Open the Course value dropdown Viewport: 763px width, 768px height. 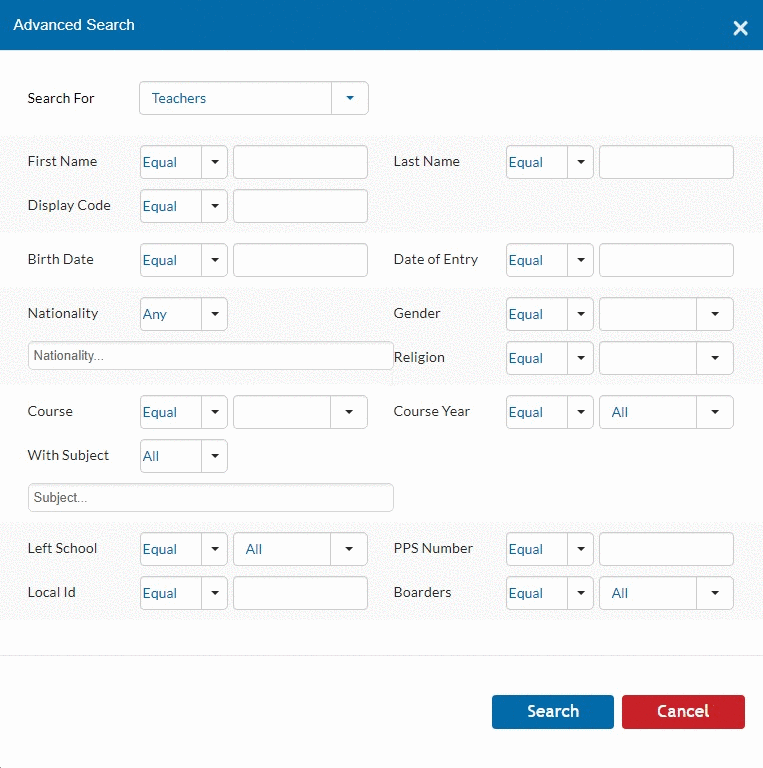tap(300, 412)
